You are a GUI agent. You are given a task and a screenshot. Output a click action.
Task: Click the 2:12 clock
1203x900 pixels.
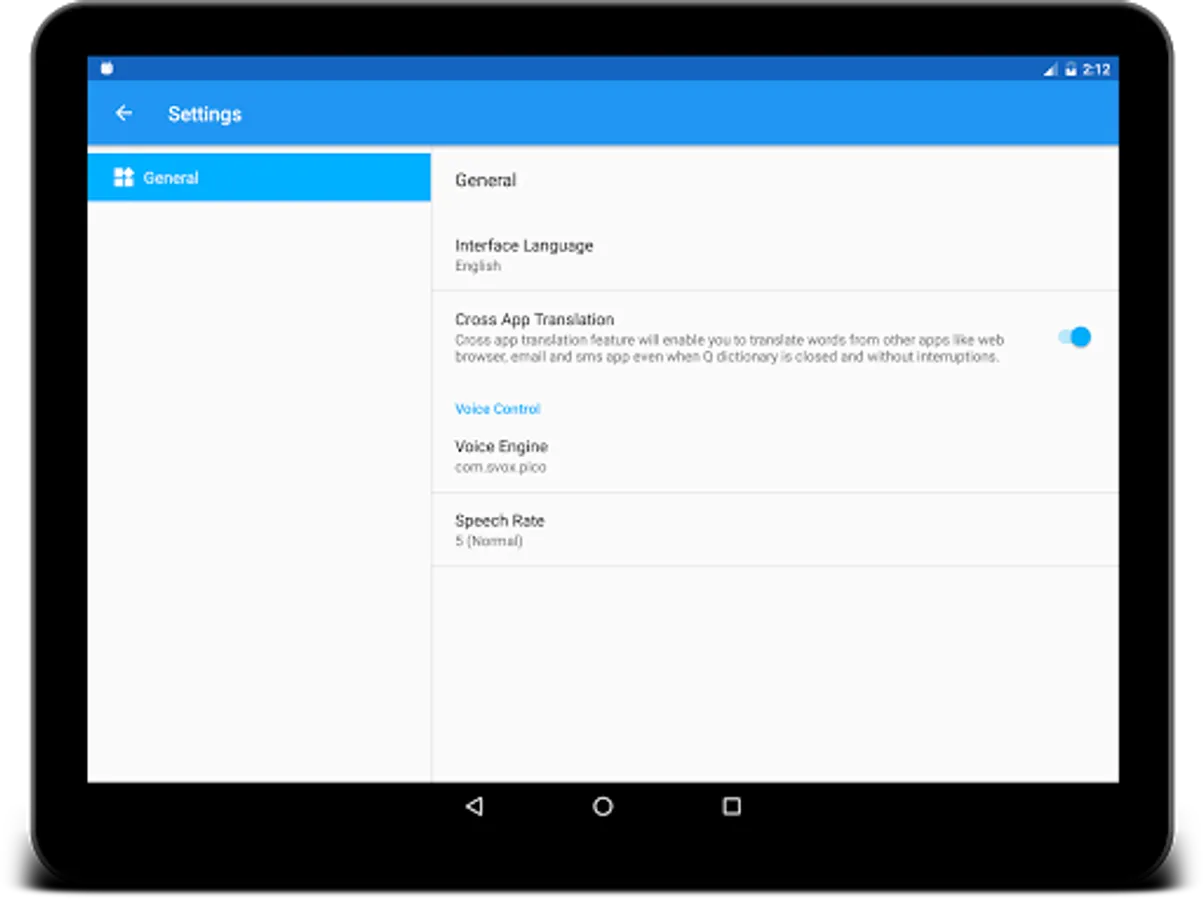pos(1097,69)
